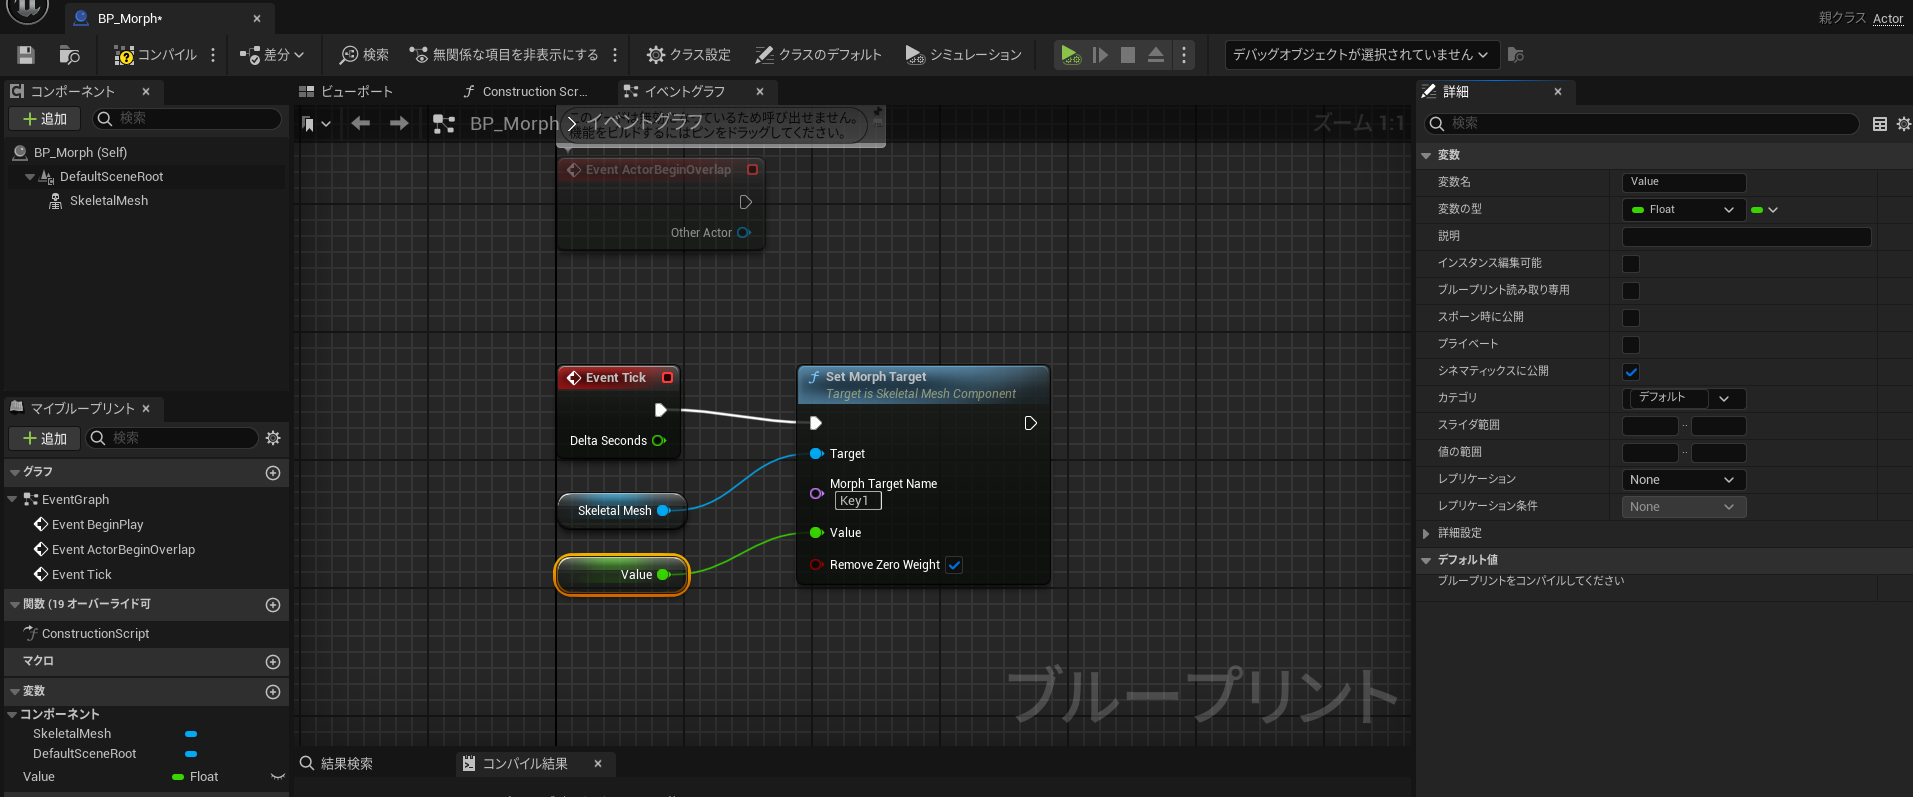1913x797 pixels.
Task: Click the Skeletal Mesh variable node
Action: 622,510
